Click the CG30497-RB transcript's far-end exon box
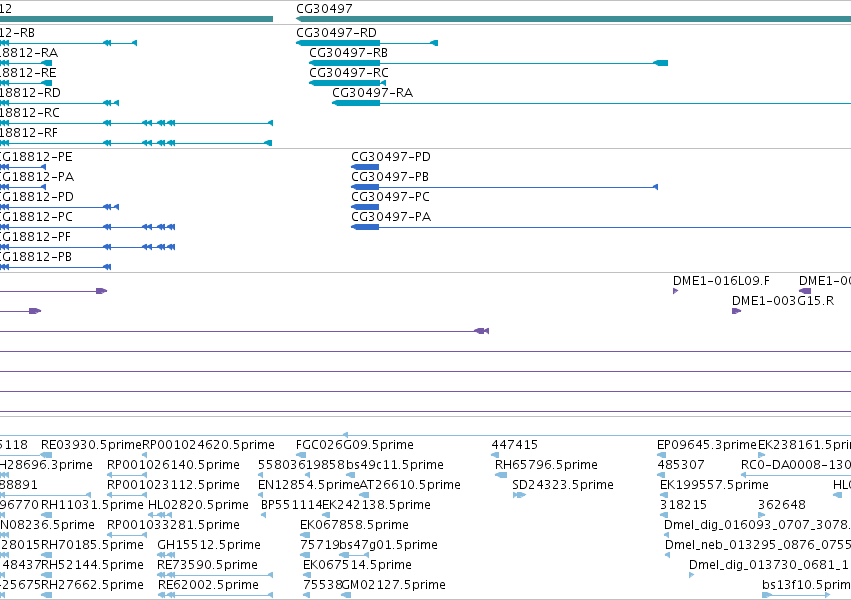Image resolution: width=851 pixels, height=600 pixels. click(661, 63)
